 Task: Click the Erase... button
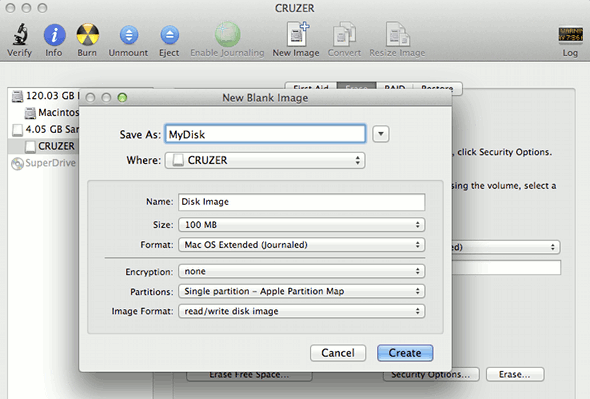tap(515, 375)
